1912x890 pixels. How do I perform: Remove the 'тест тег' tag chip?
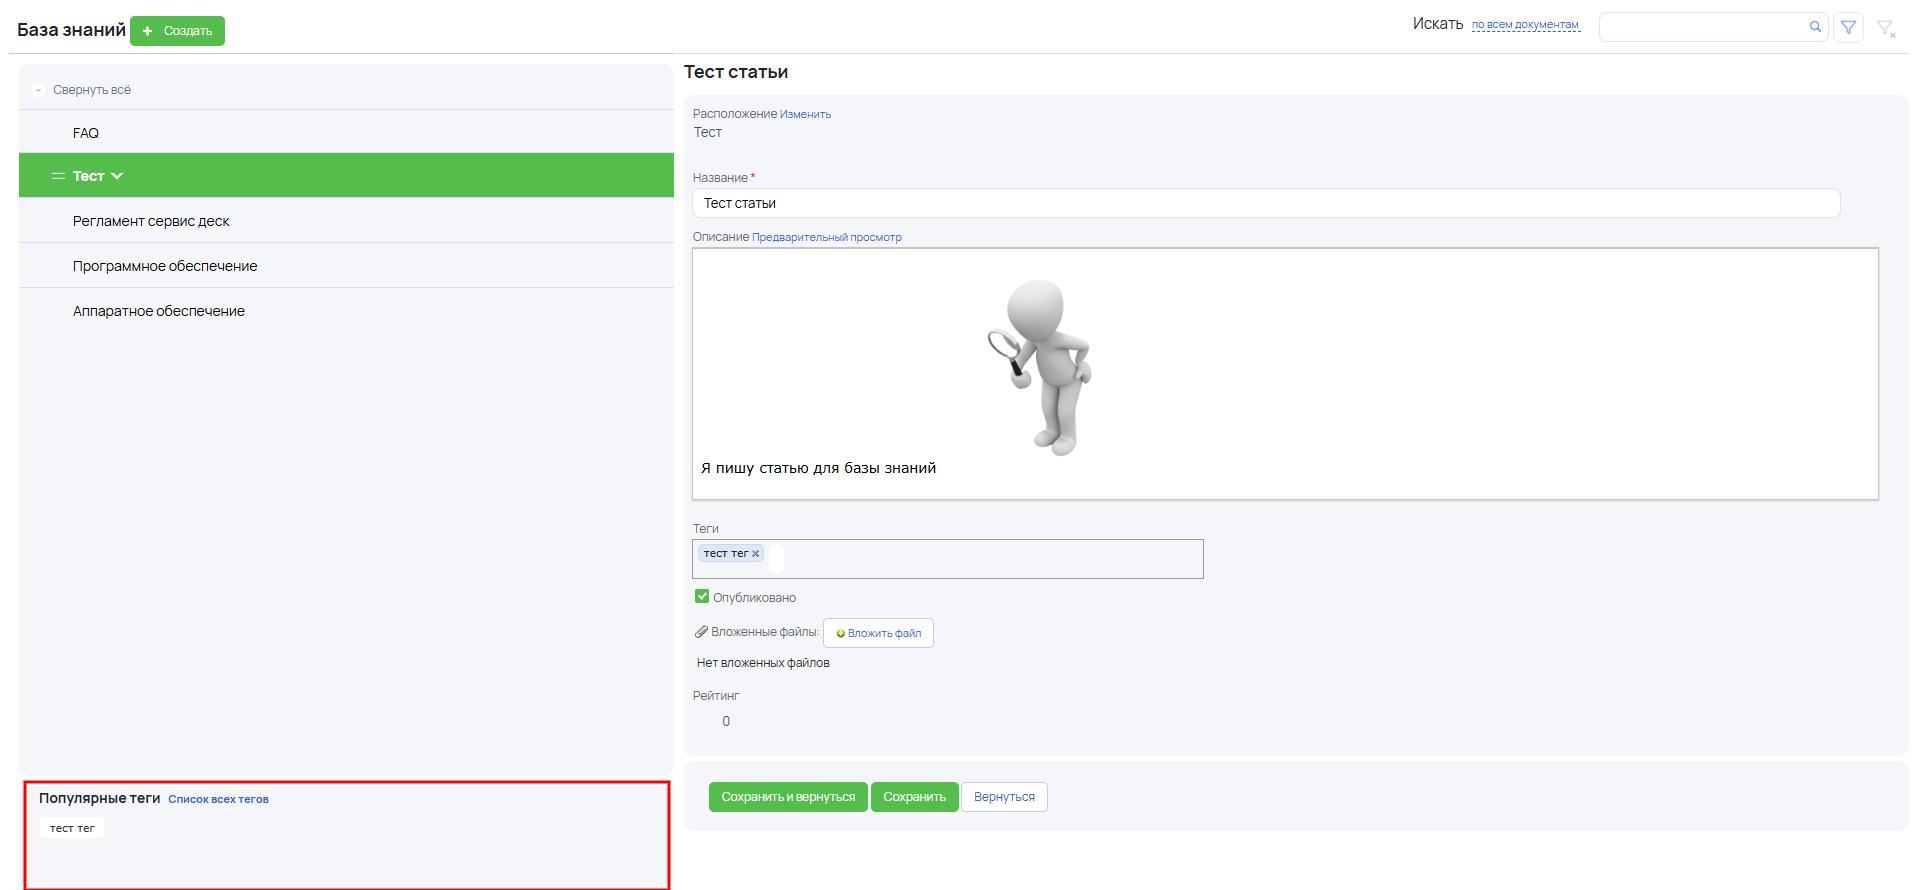[756, 554]
